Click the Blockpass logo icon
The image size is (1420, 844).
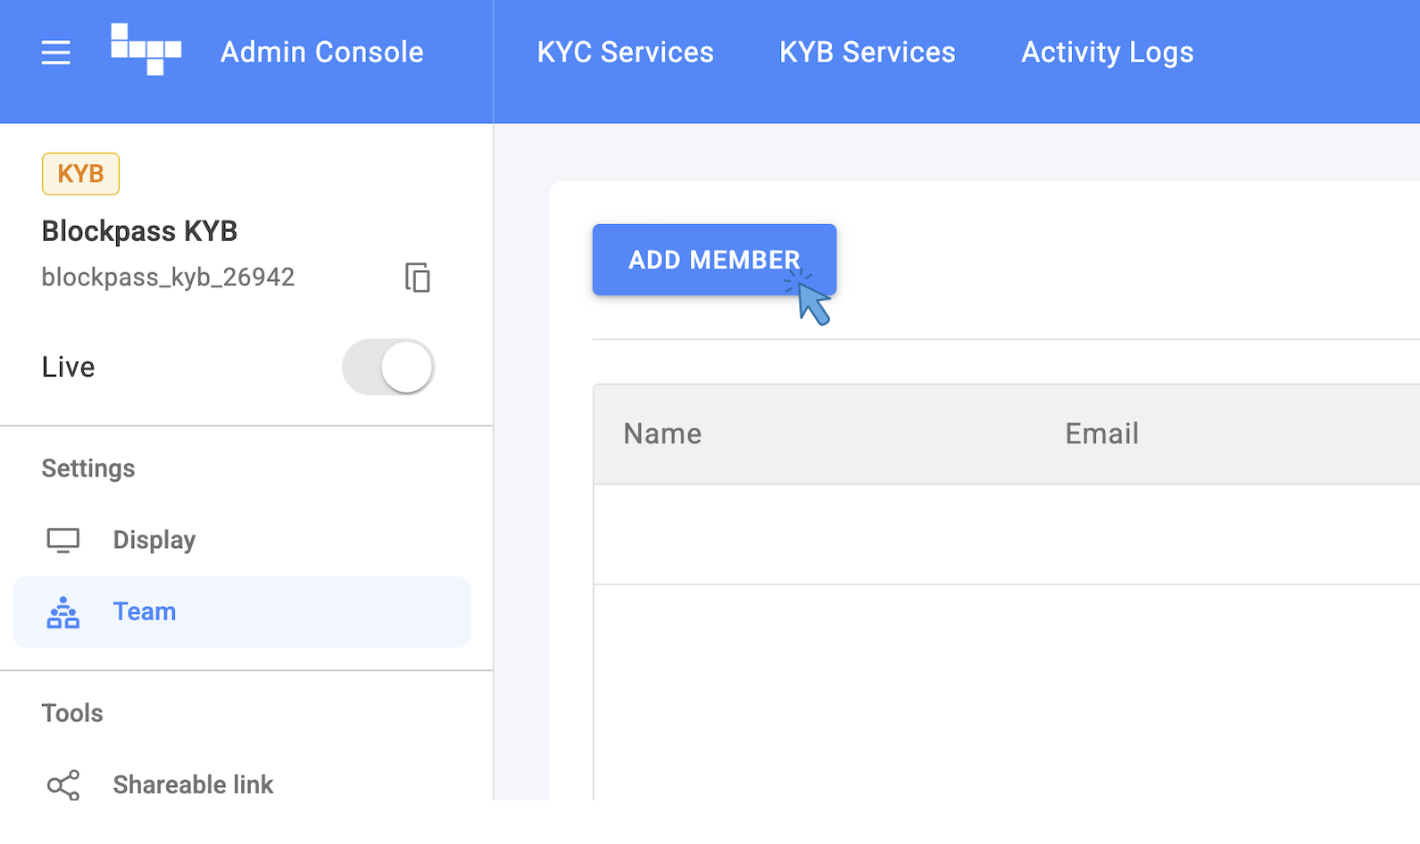click(x=146, y=50)
